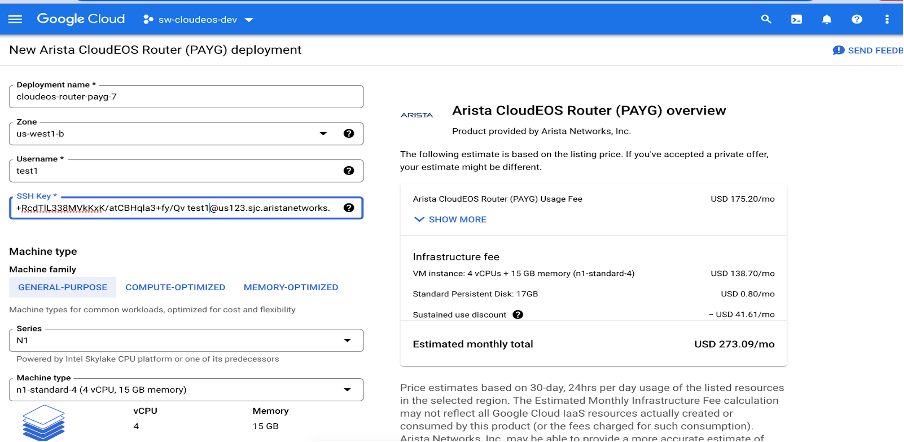Open the hamburger navigation menu
The image size is (904, 442).
15,19
